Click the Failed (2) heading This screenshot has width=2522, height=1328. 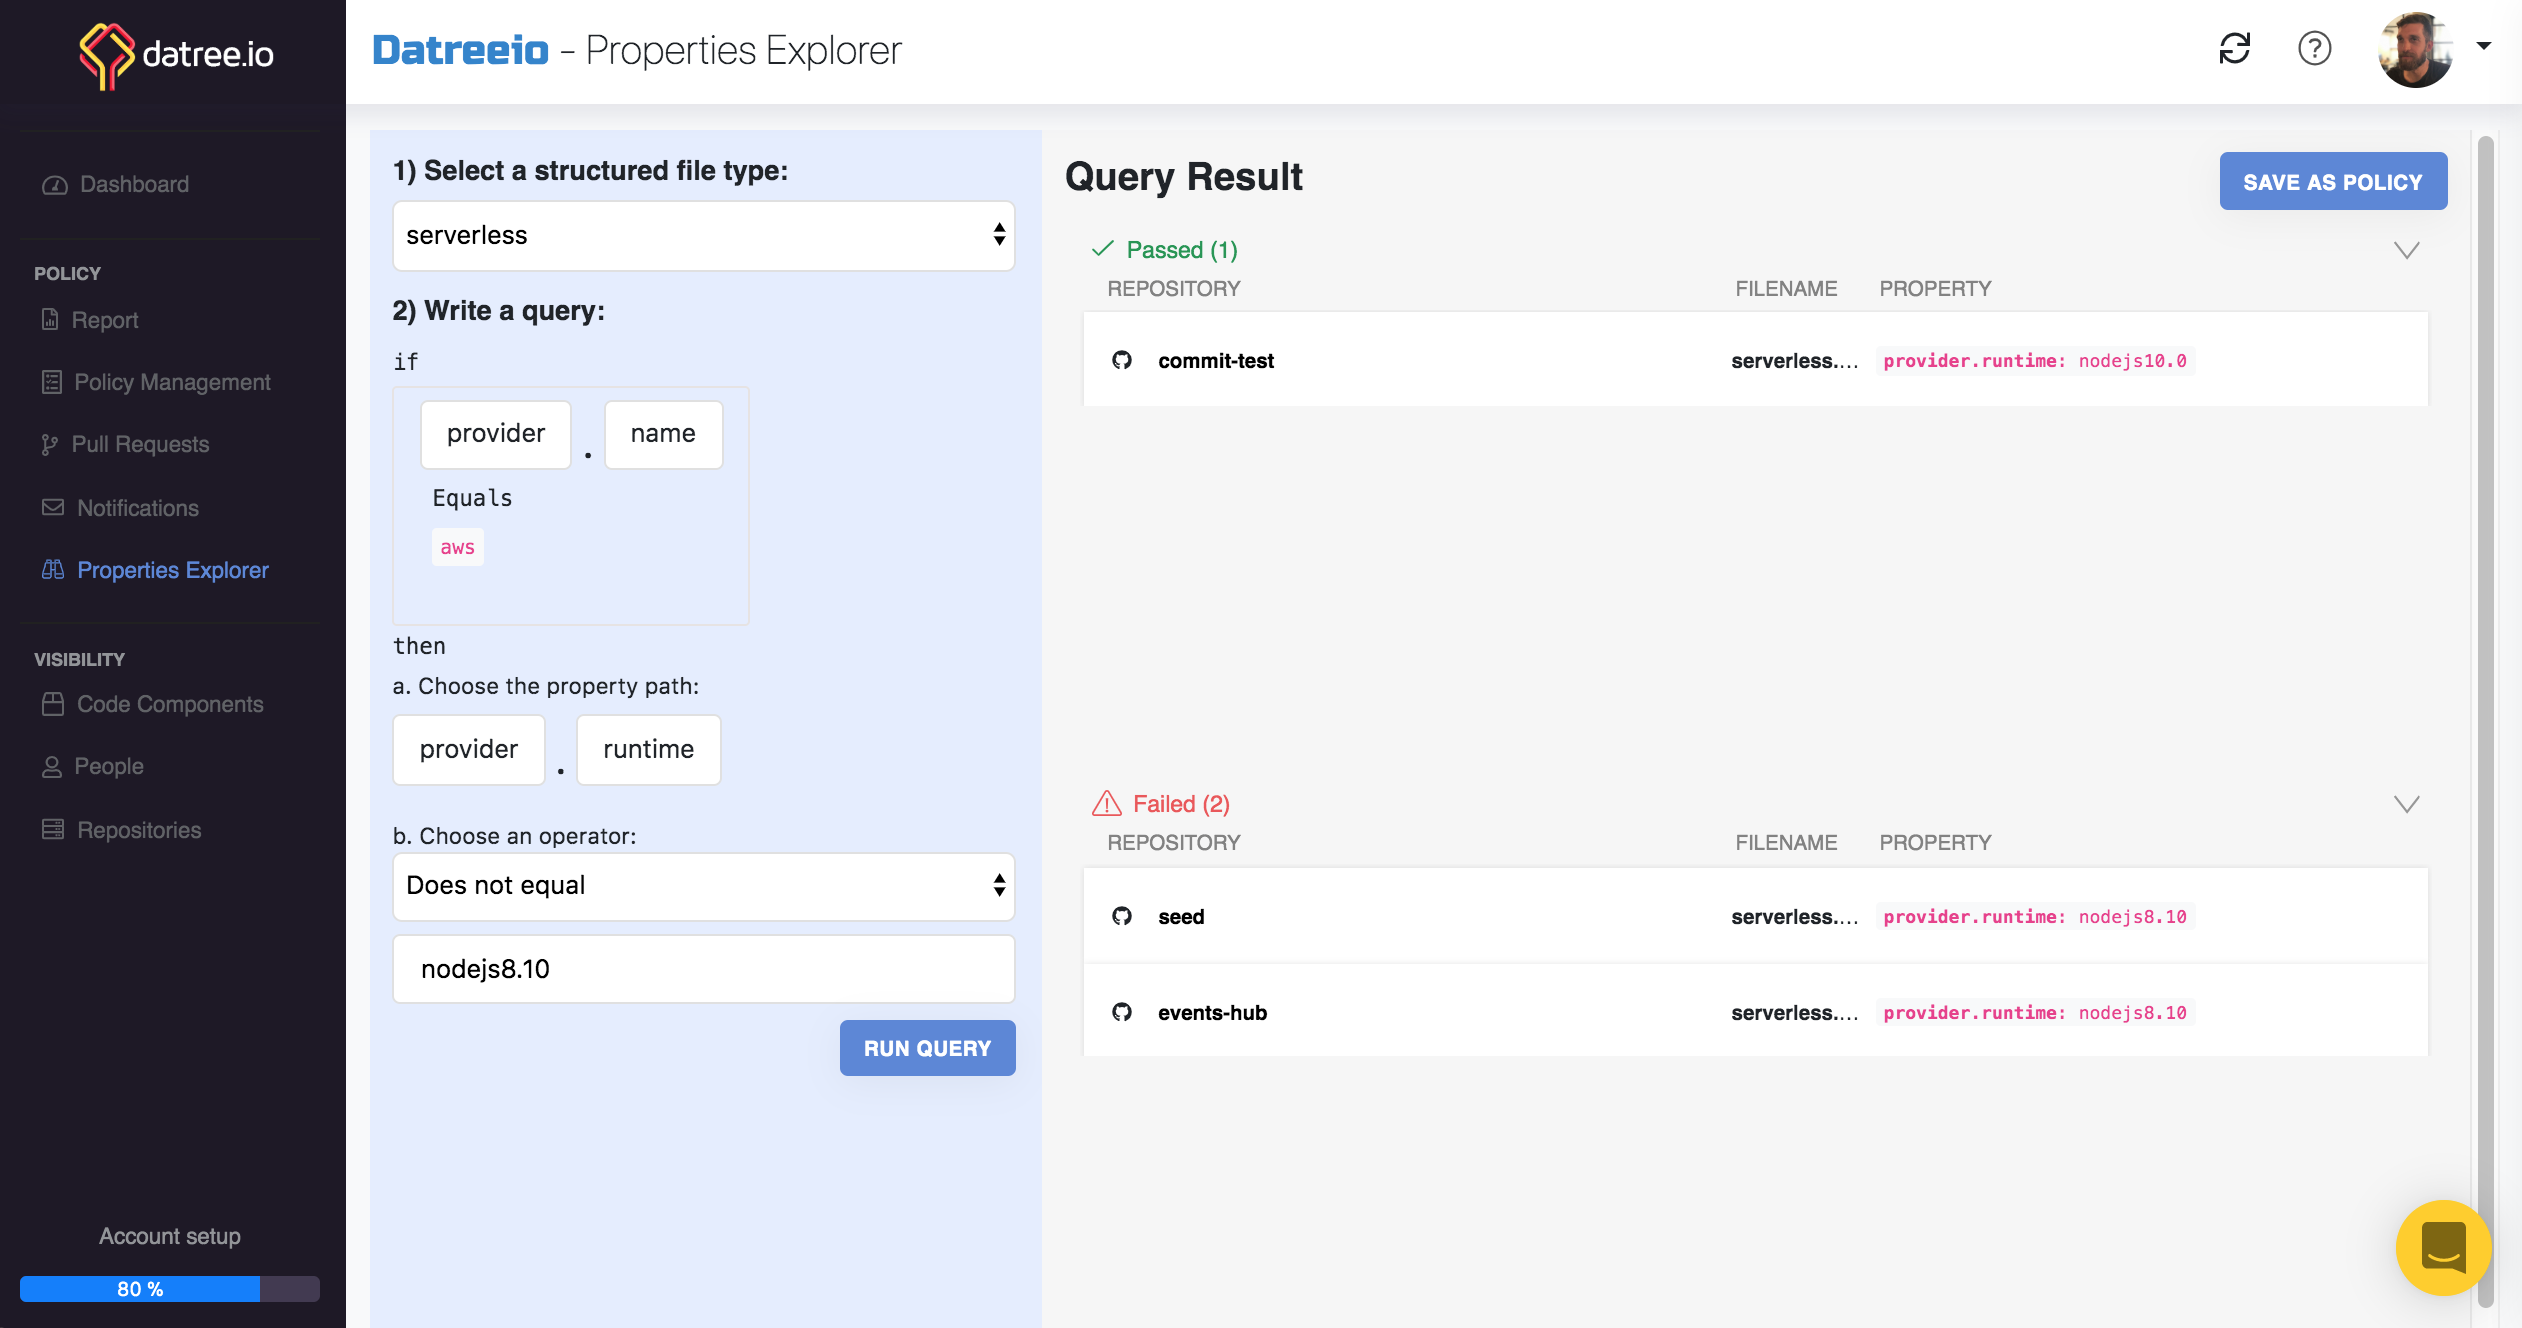pos(1181,804)
